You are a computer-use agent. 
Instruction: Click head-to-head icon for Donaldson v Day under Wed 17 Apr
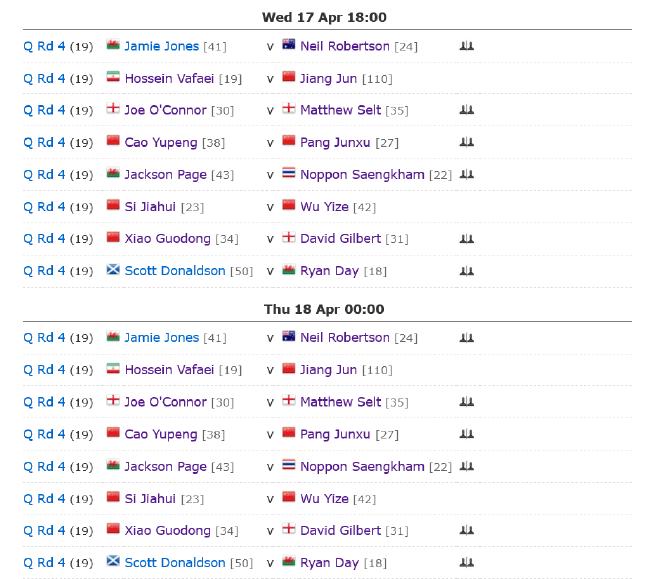[466, 271]
